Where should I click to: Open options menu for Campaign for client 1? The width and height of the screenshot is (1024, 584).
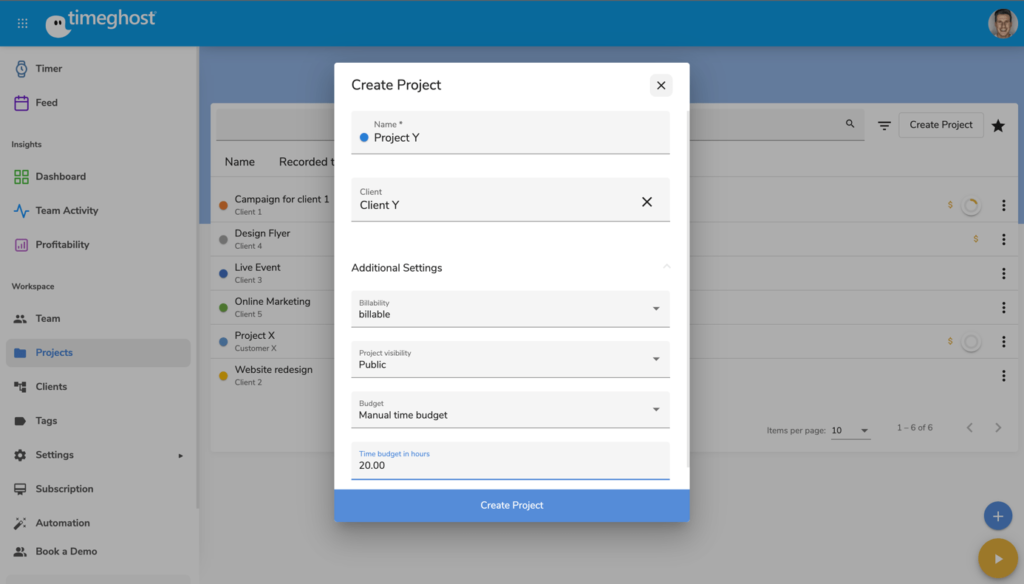pos(1003,205)
